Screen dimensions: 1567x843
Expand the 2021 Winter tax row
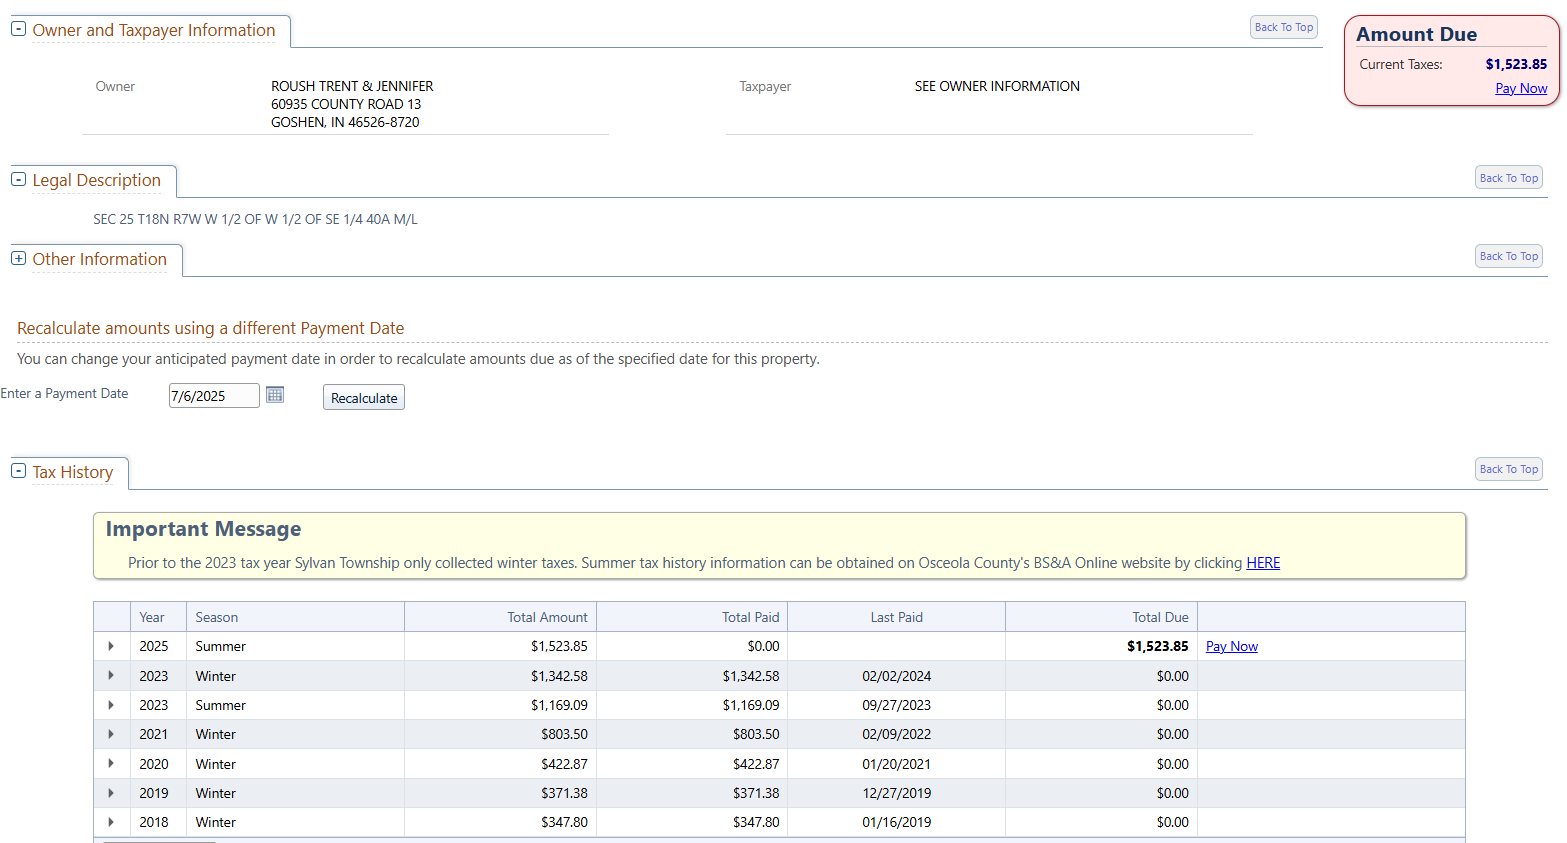point(111,734)
